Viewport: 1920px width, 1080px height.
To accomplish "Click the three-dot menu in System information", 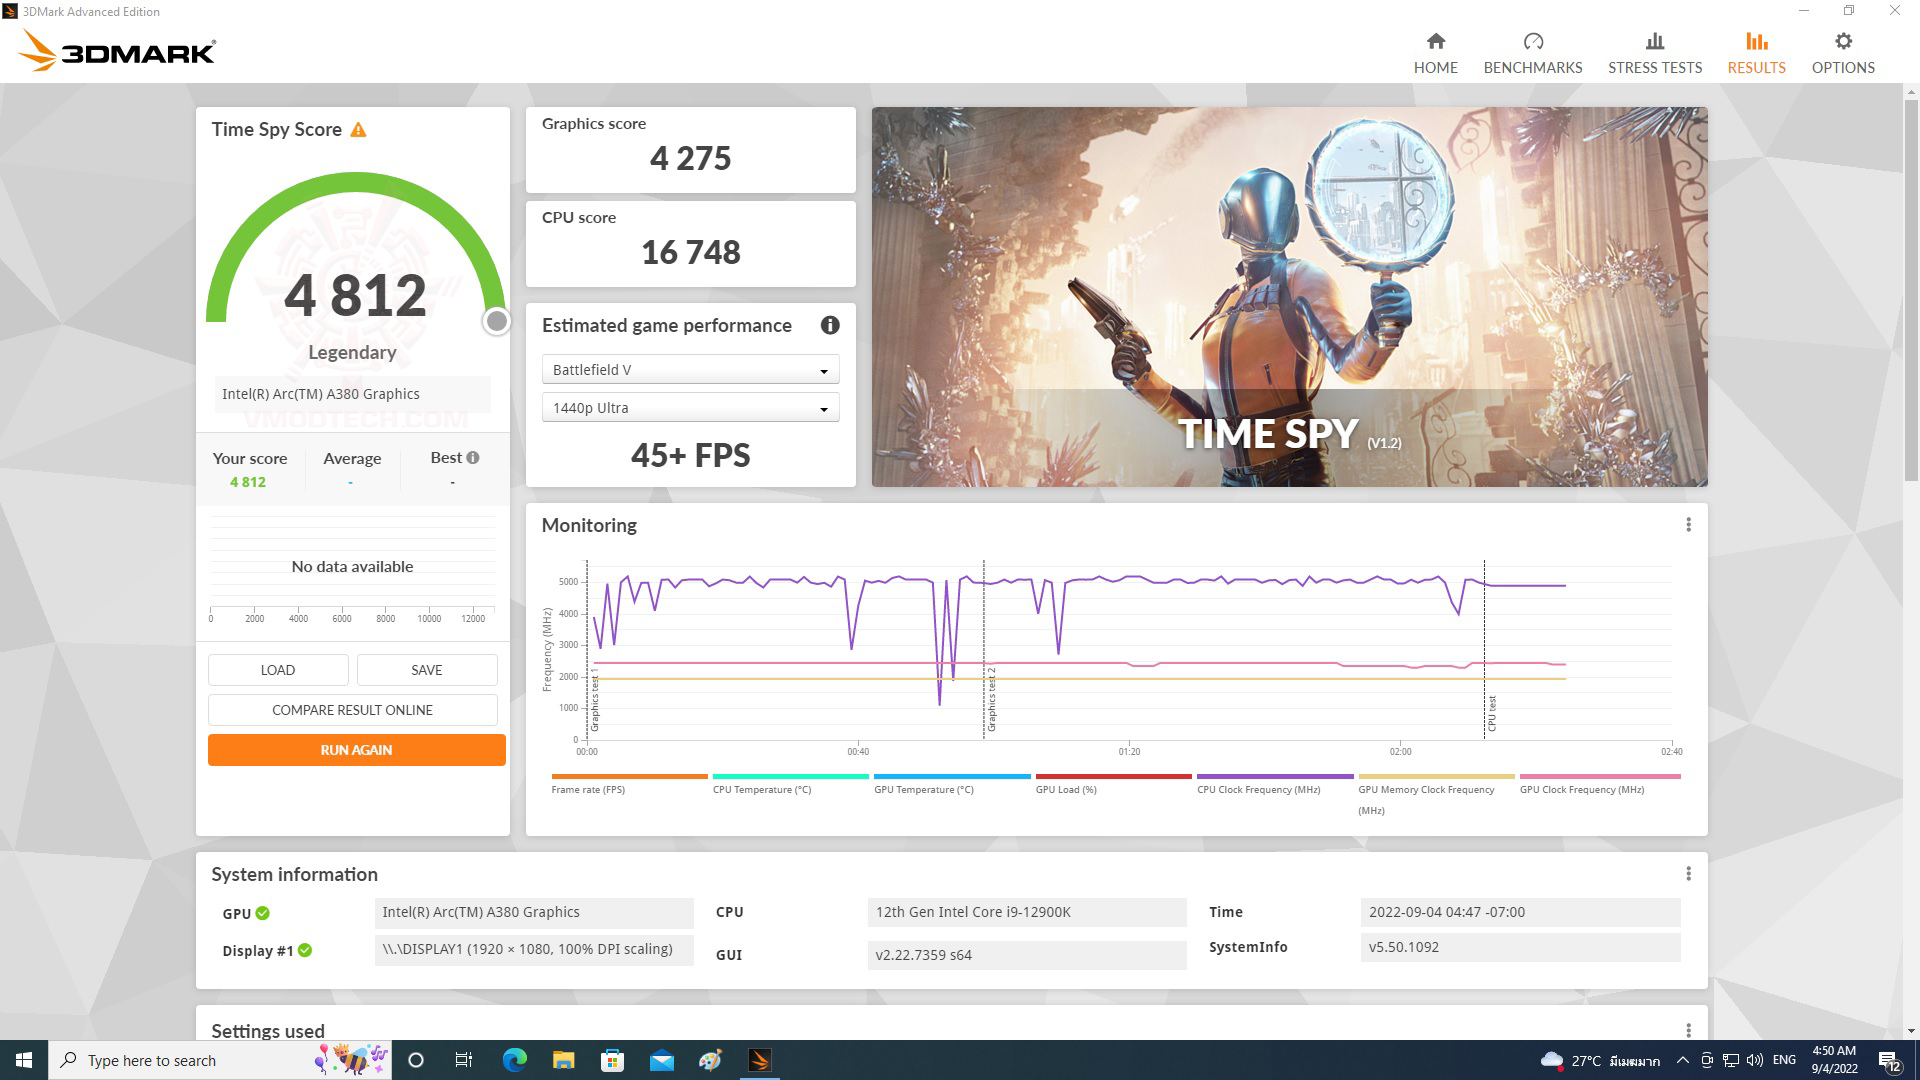I will 1688,873.
